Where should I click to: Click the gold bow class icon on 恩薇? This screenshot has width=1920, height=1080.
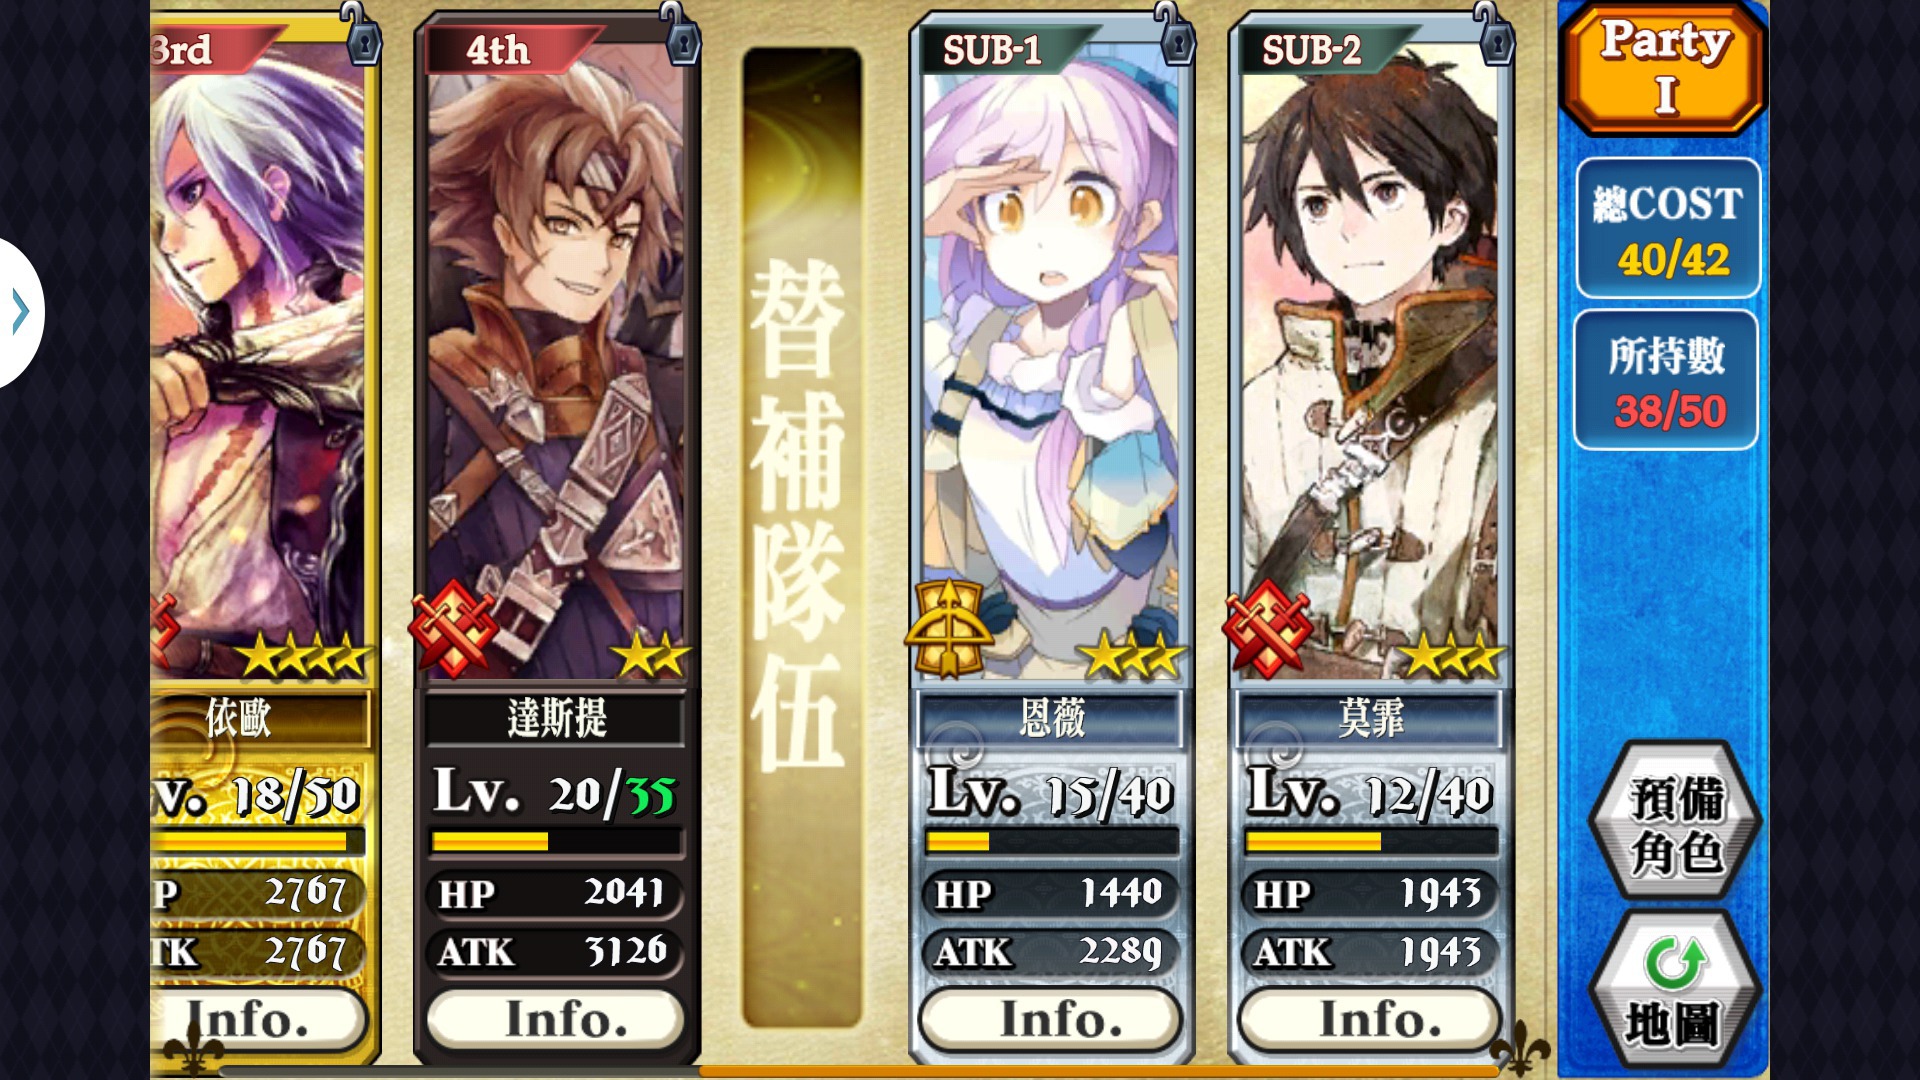948,627
